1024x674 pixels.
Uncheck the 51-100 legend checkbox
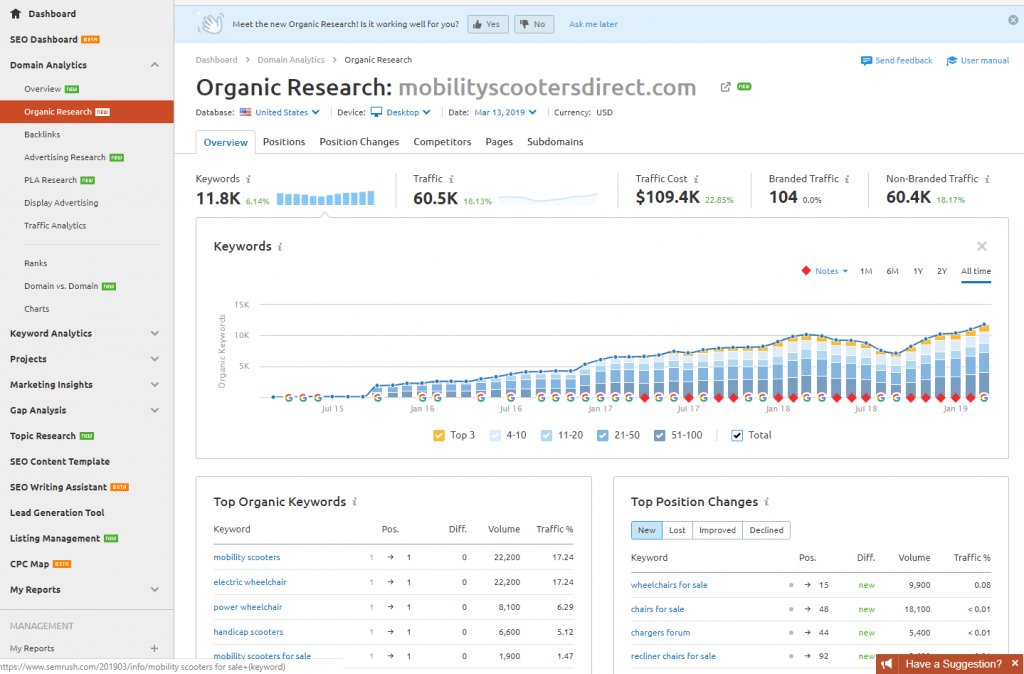(659, 435)
